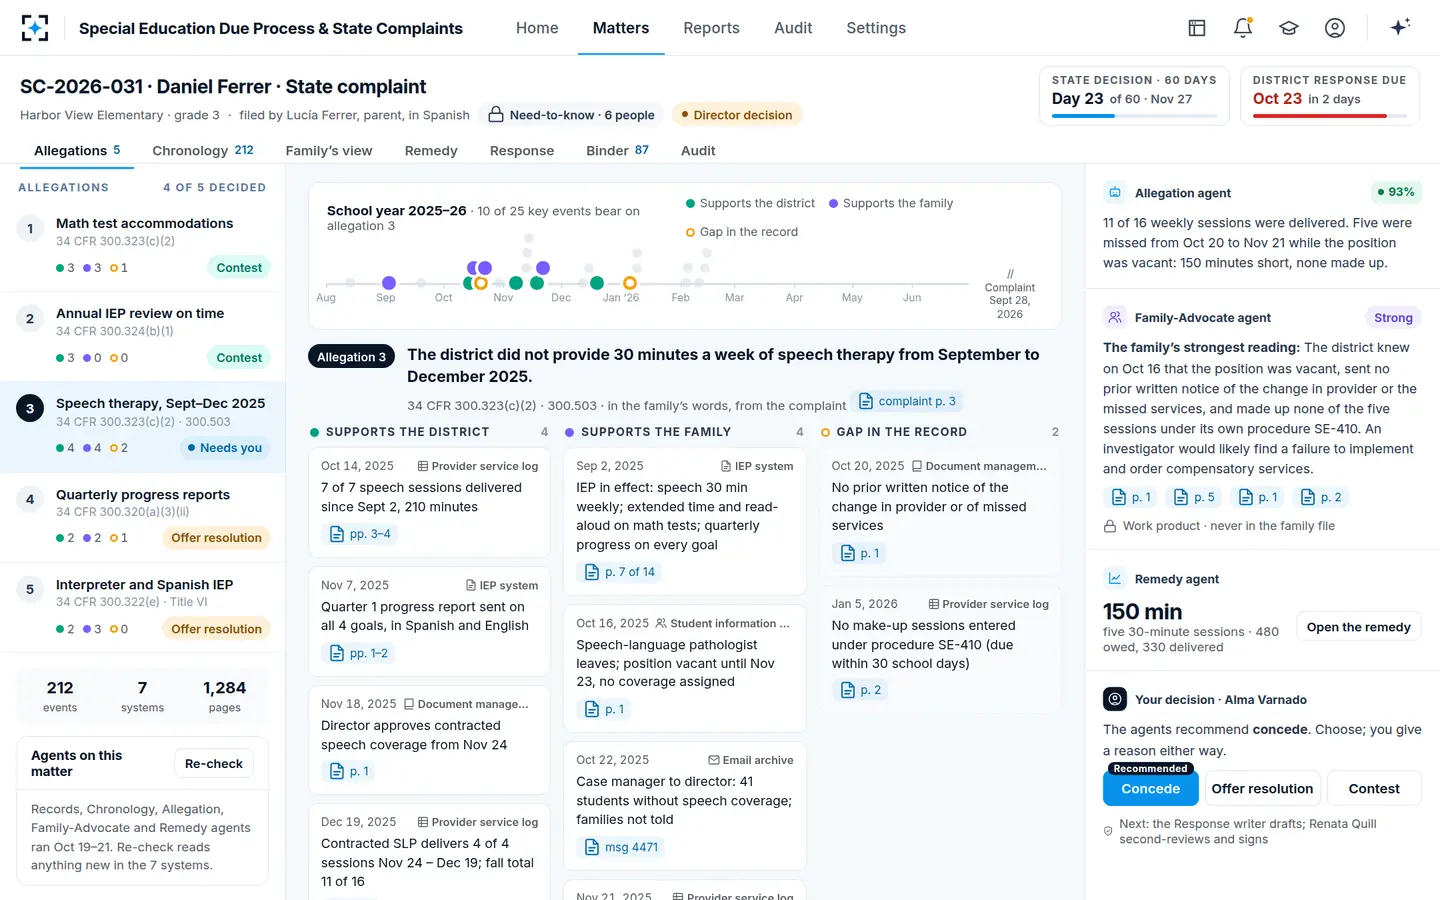Viewport: 1440px width, 900px height.
Task: Click the graduation cap icon
Action: pos(1289,28)
